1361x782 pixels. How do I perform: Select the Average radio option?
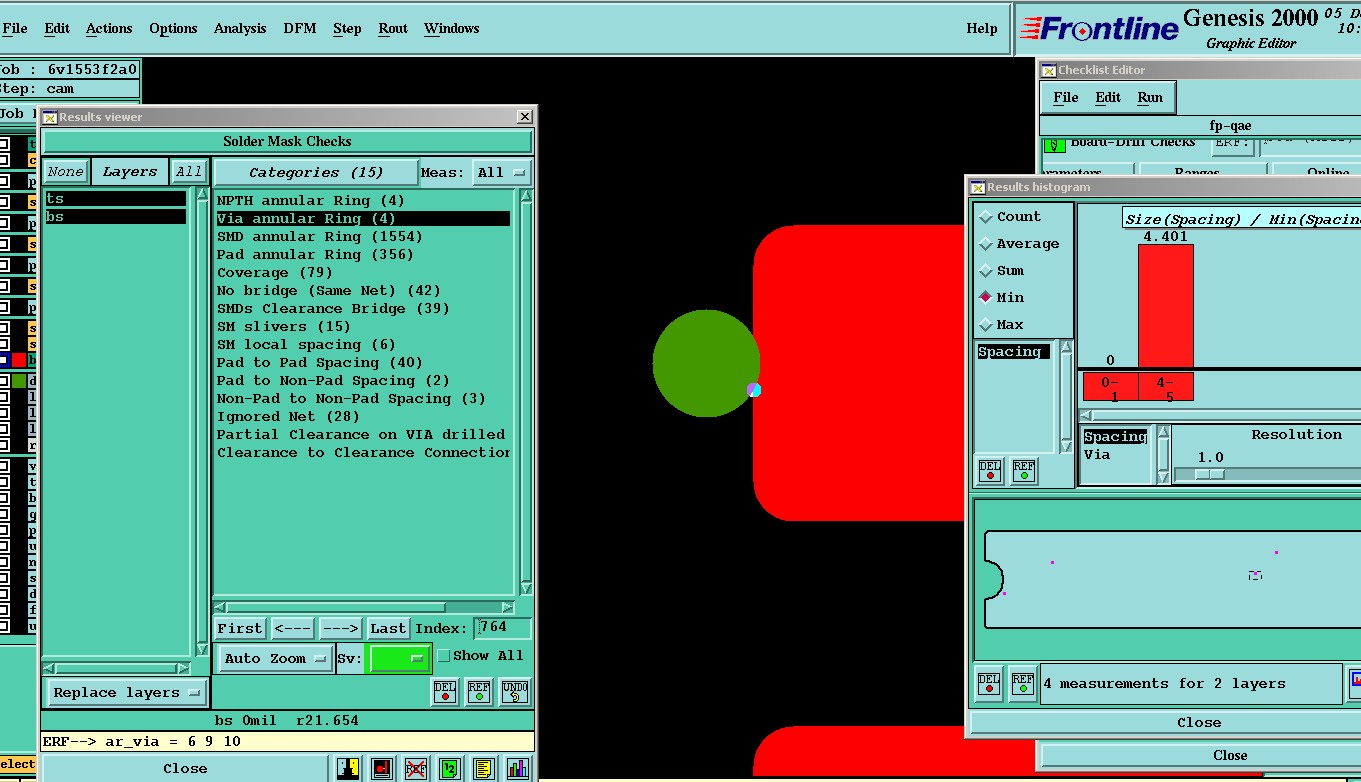pos(1019,243)
